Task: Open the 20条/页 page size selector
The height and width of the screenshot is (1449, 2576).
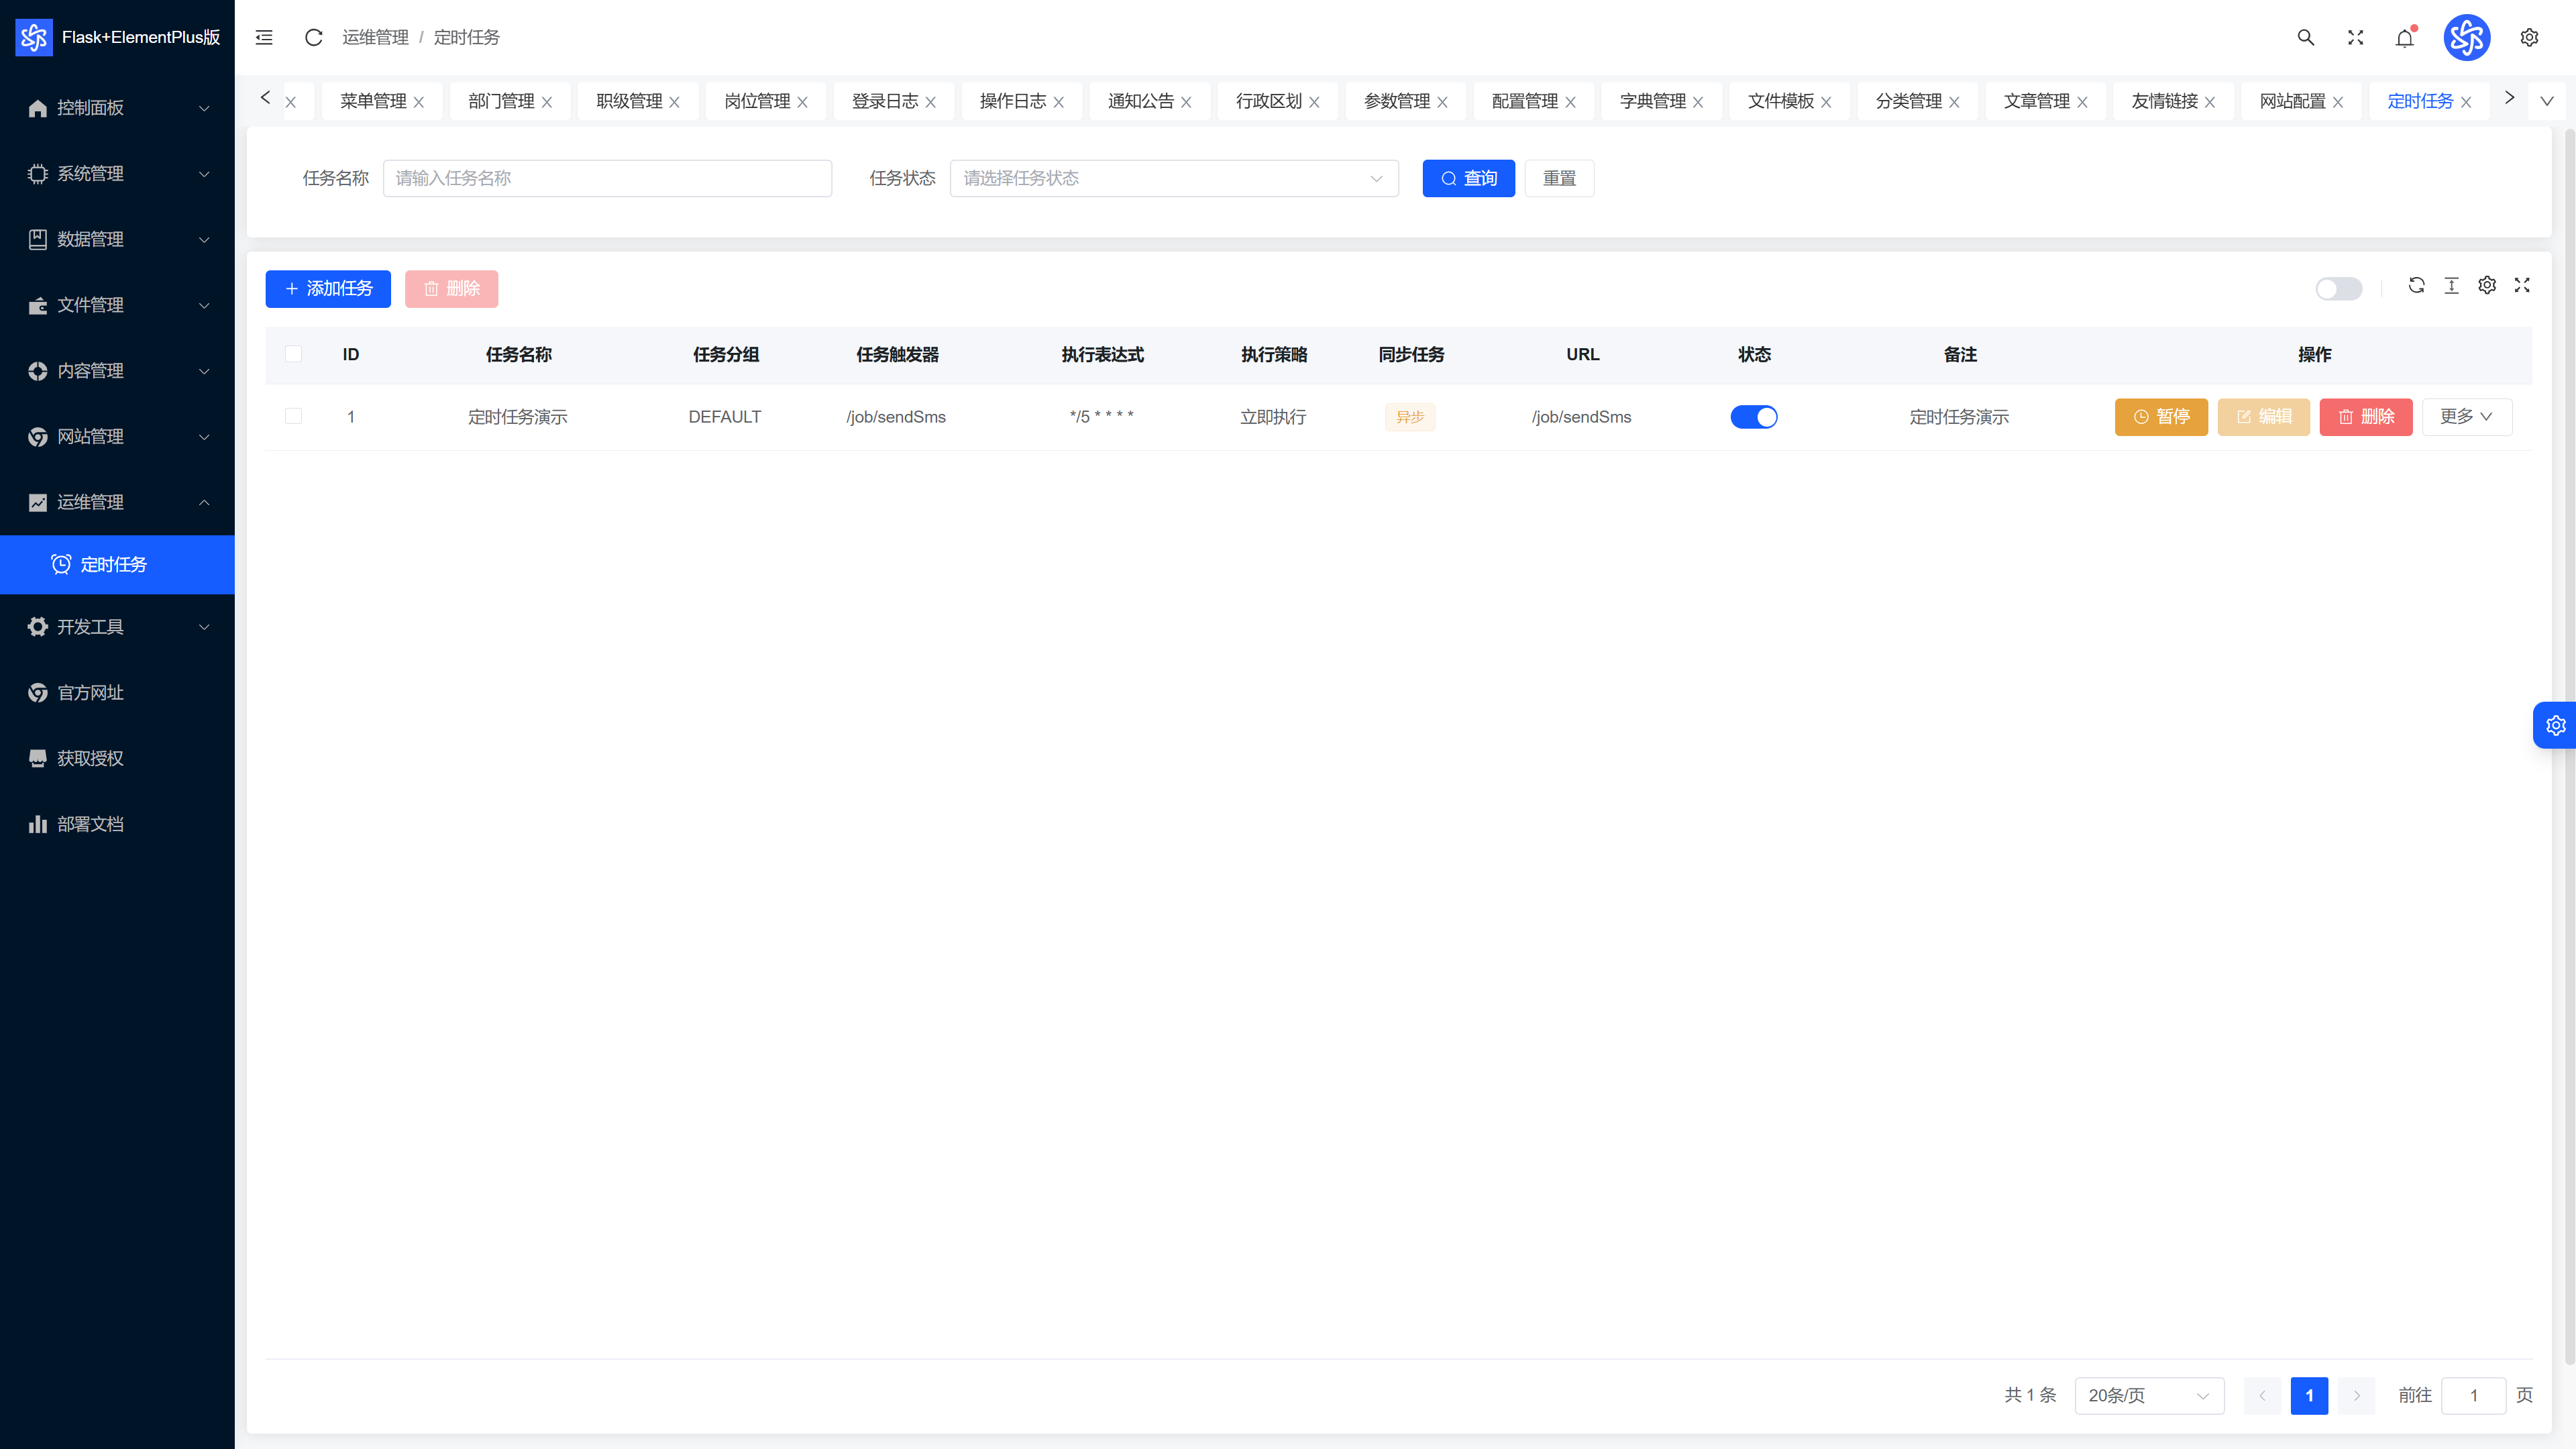Action: [x=2149, y=1395]
